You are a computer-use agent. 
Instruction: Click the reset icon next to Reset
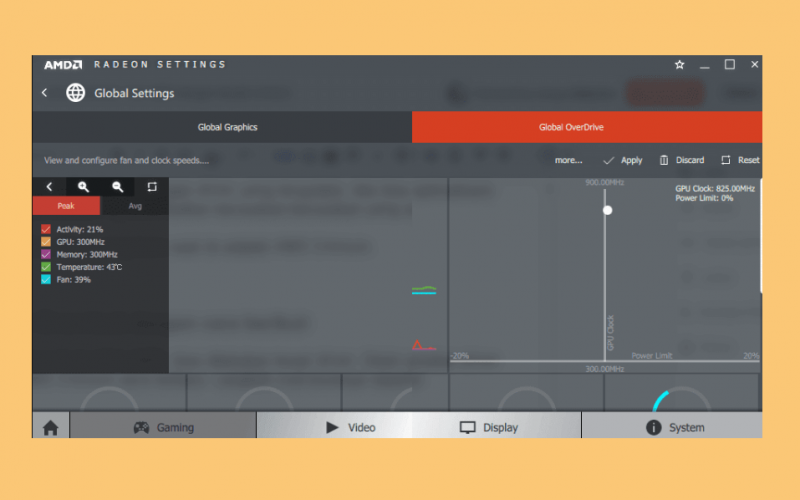click(726, 160)
